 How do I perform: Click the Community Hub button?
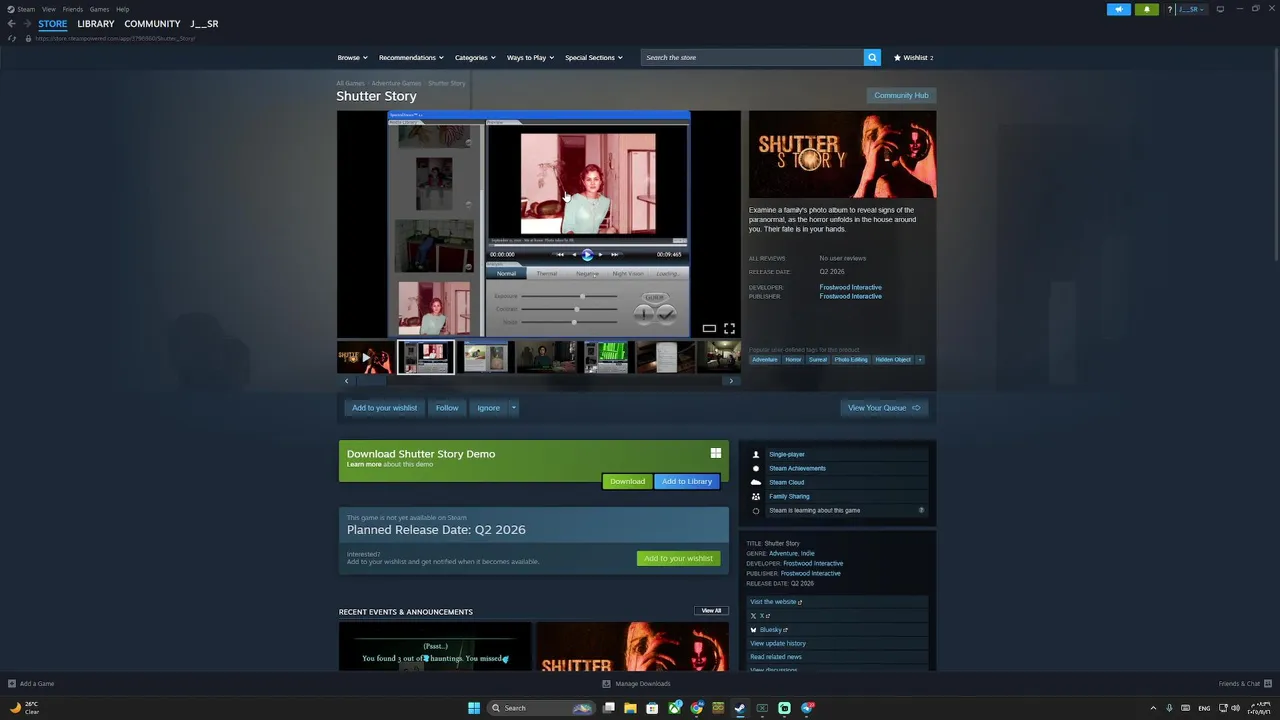[x=901, y=95]
